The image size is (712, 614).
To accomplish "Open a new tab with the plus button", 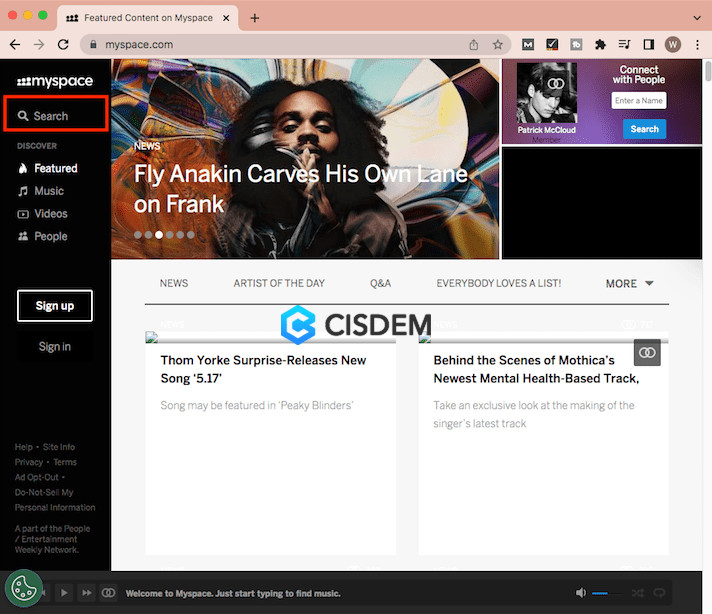I will pyautogui.click(x=255, y=18).
